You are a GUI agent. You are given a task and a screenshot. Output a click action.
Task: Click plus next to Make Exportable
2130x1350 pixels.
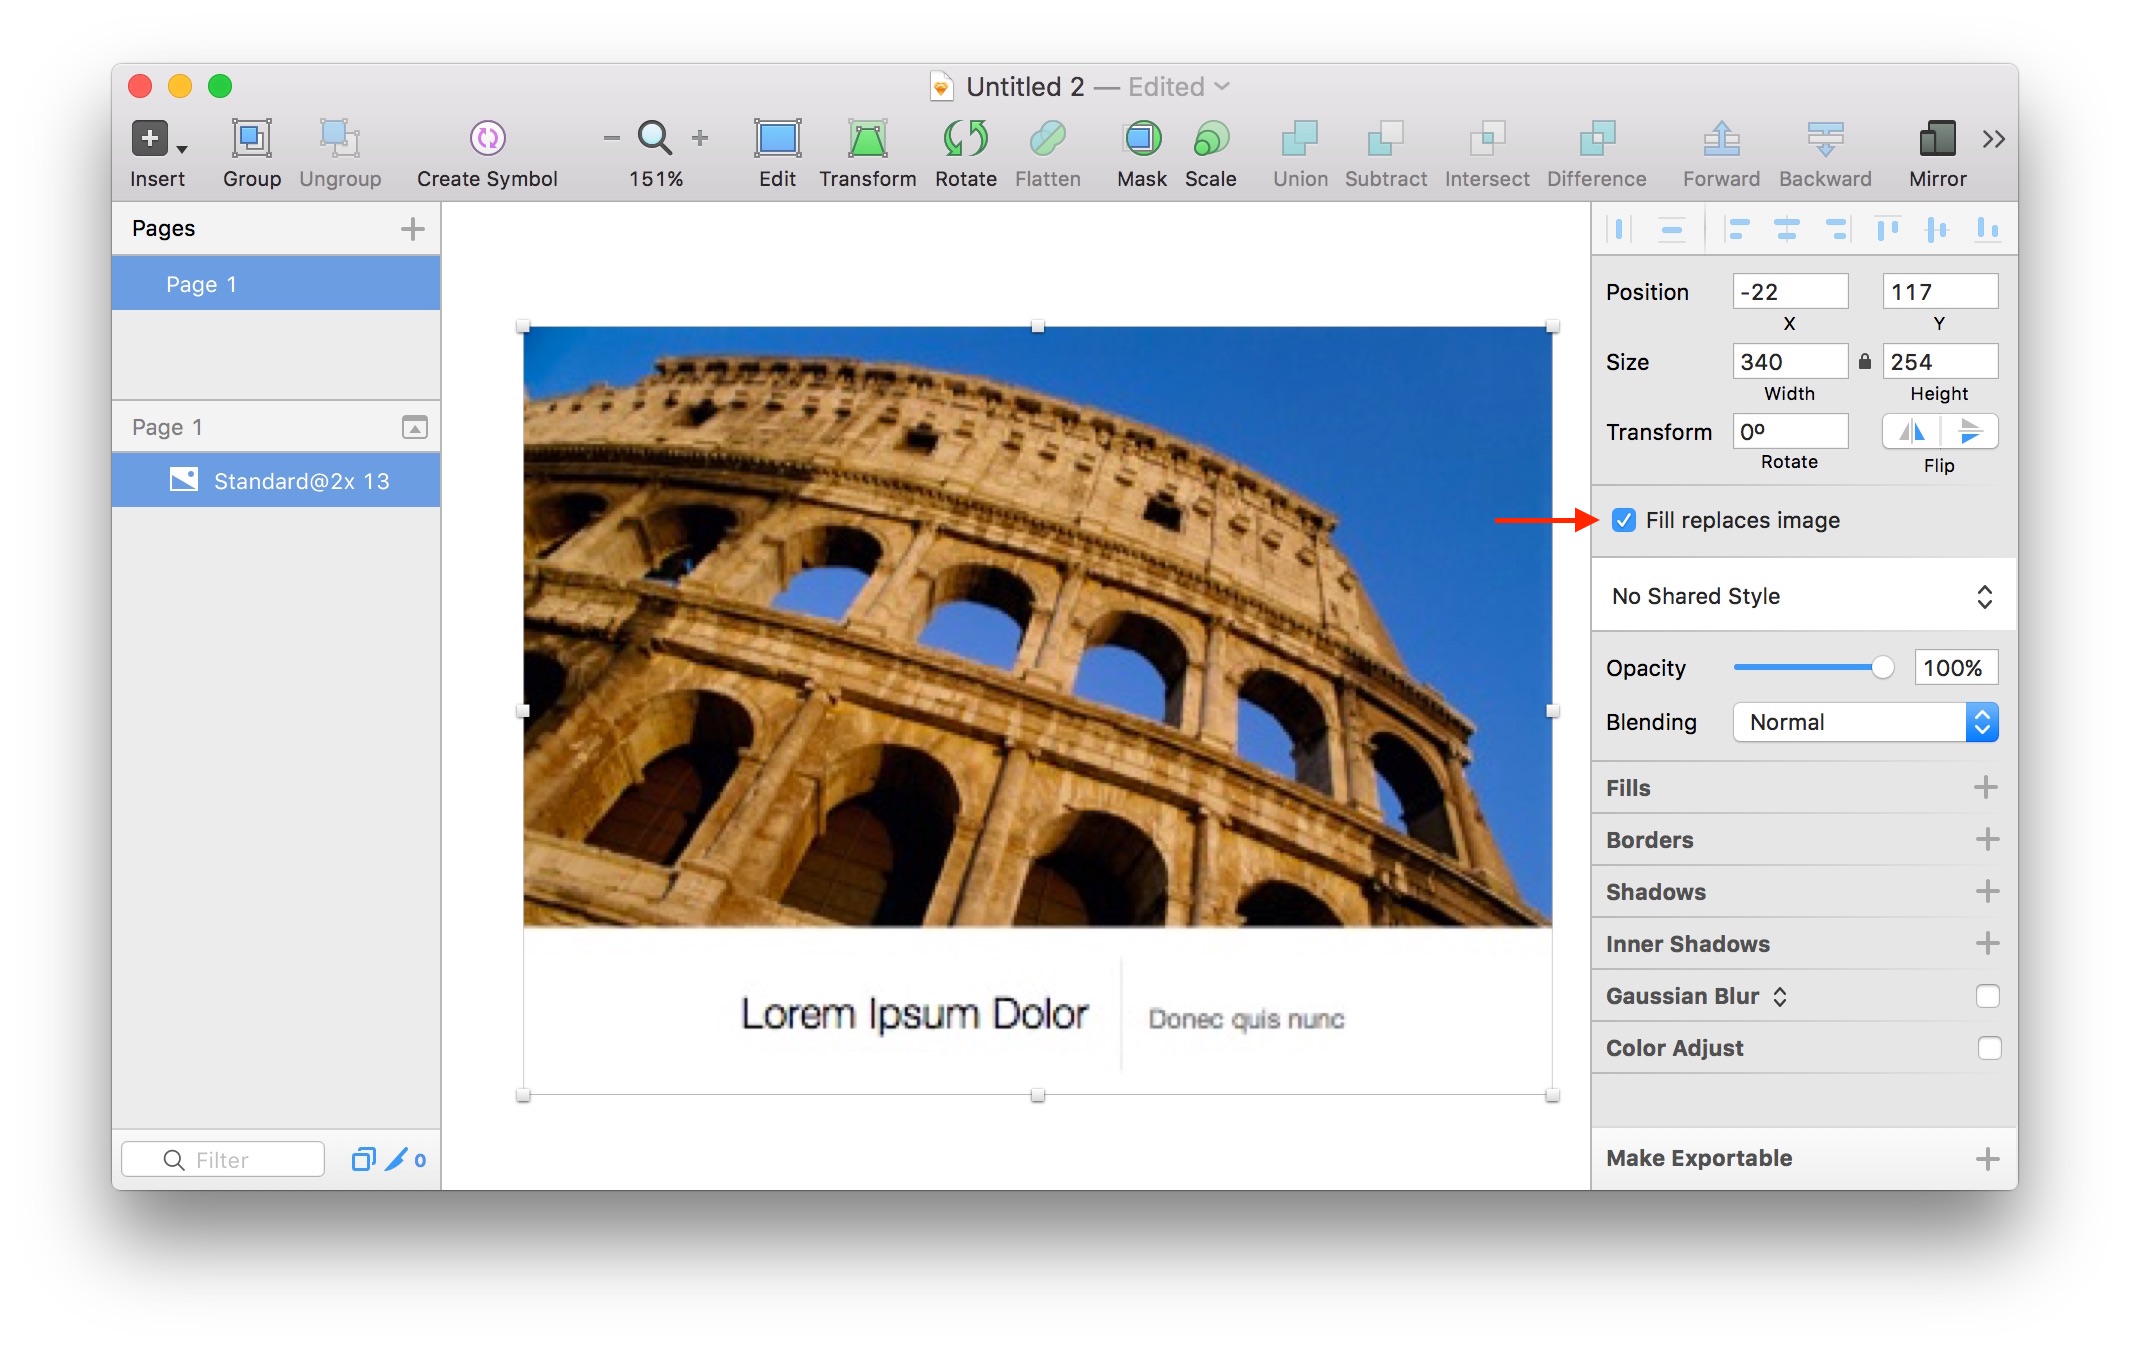[x=1987, y=1158]
